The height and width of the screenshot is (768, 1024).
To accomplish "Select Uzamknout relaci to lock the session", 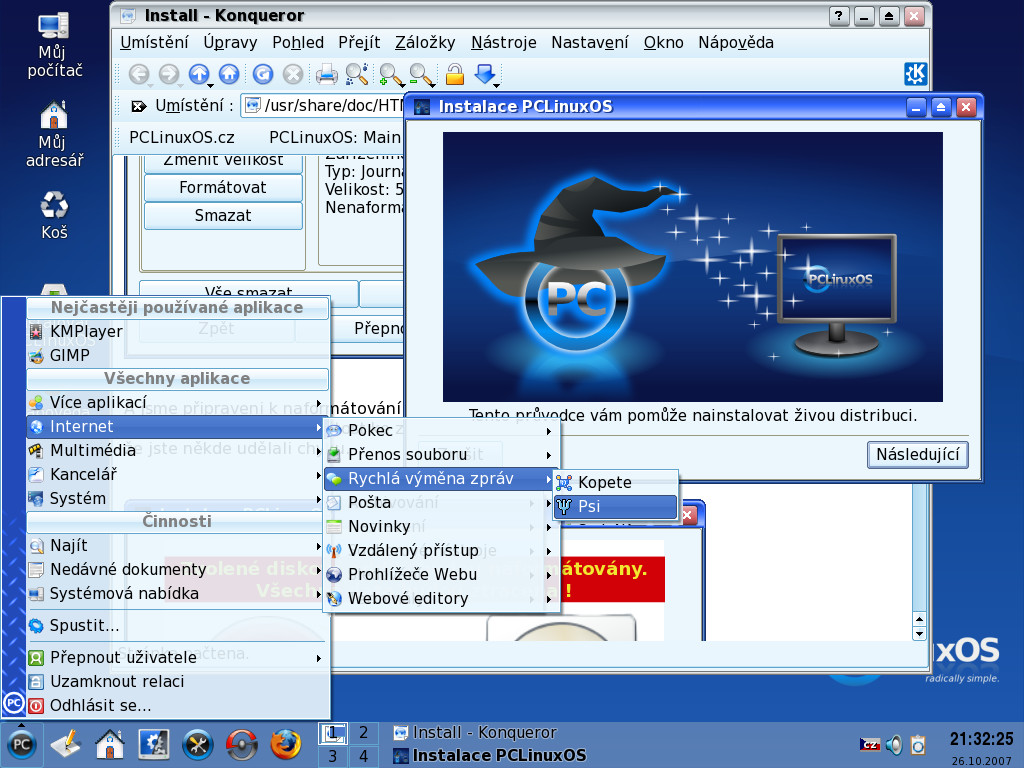I will [x=178, y=682].
